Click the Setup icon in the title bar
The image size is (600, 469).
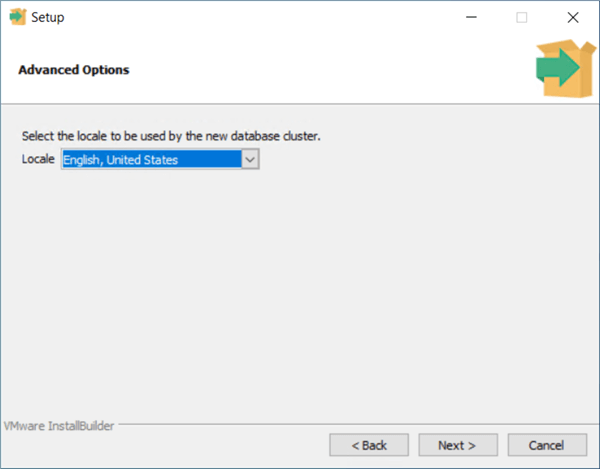point(17,17)
